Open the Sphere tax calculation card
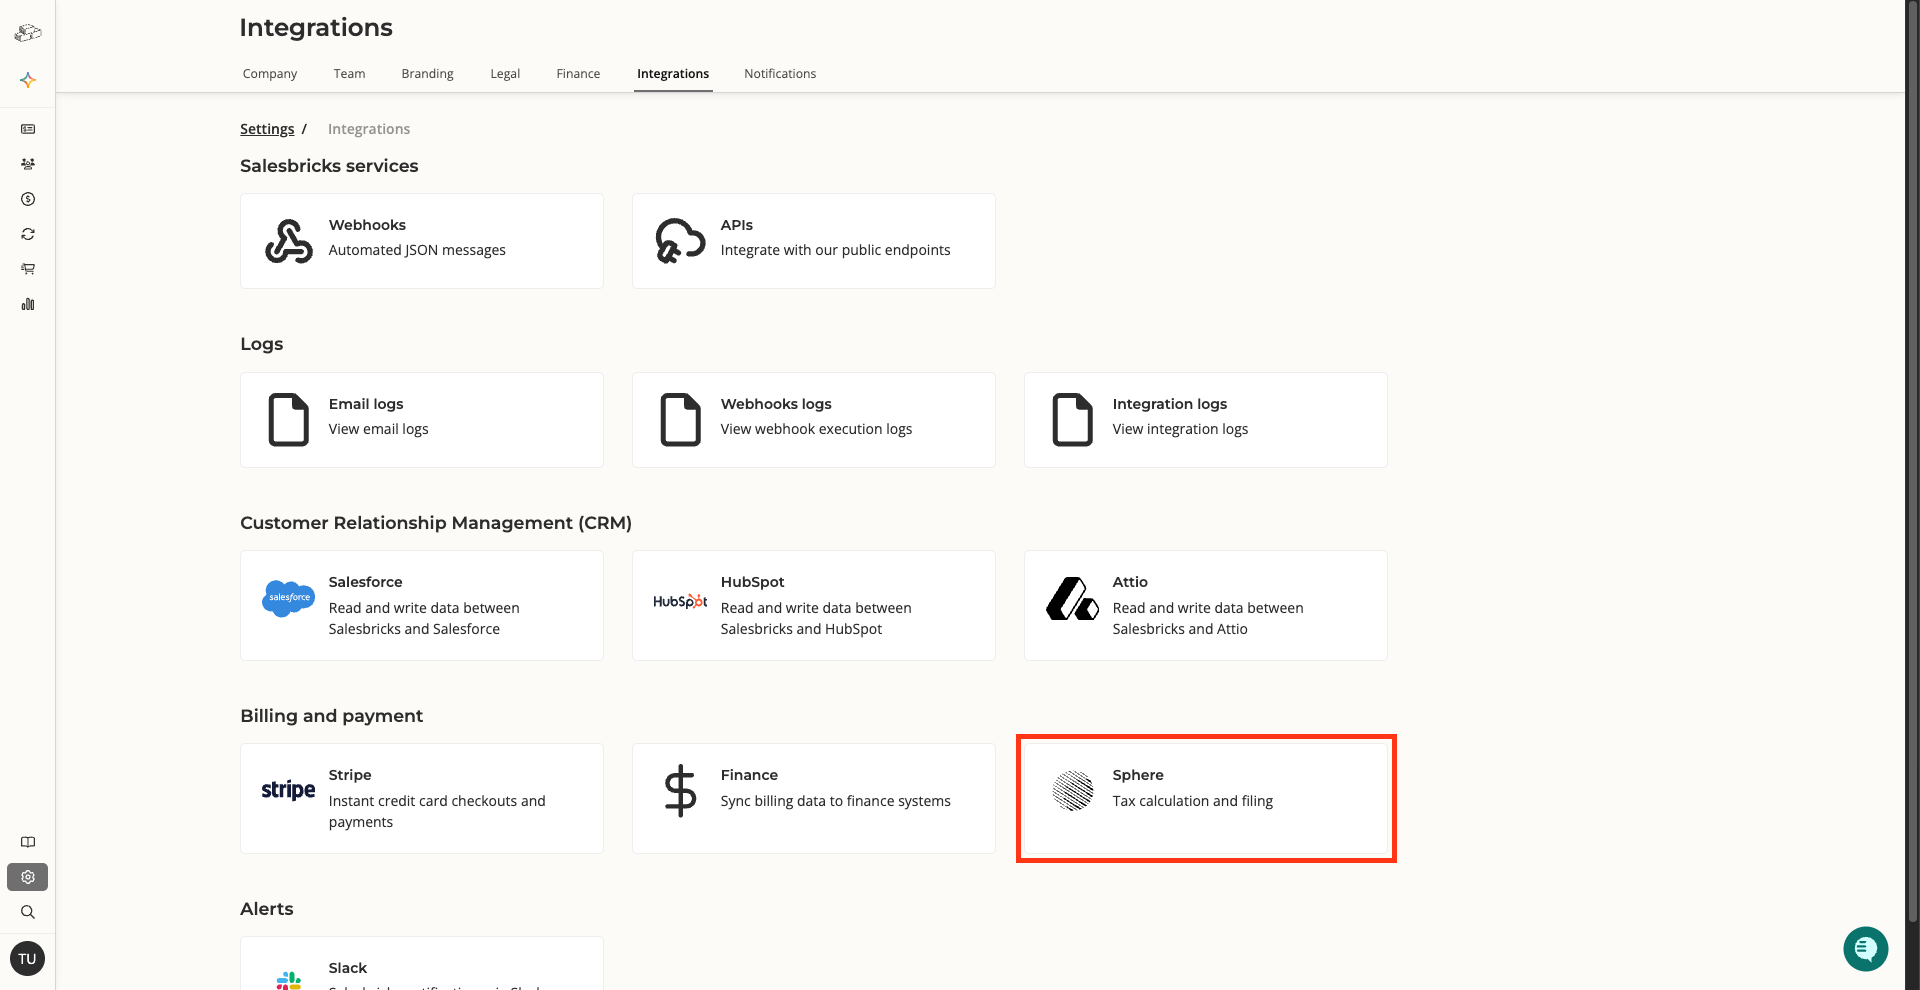1920x990 pixels. point(1205,798)
